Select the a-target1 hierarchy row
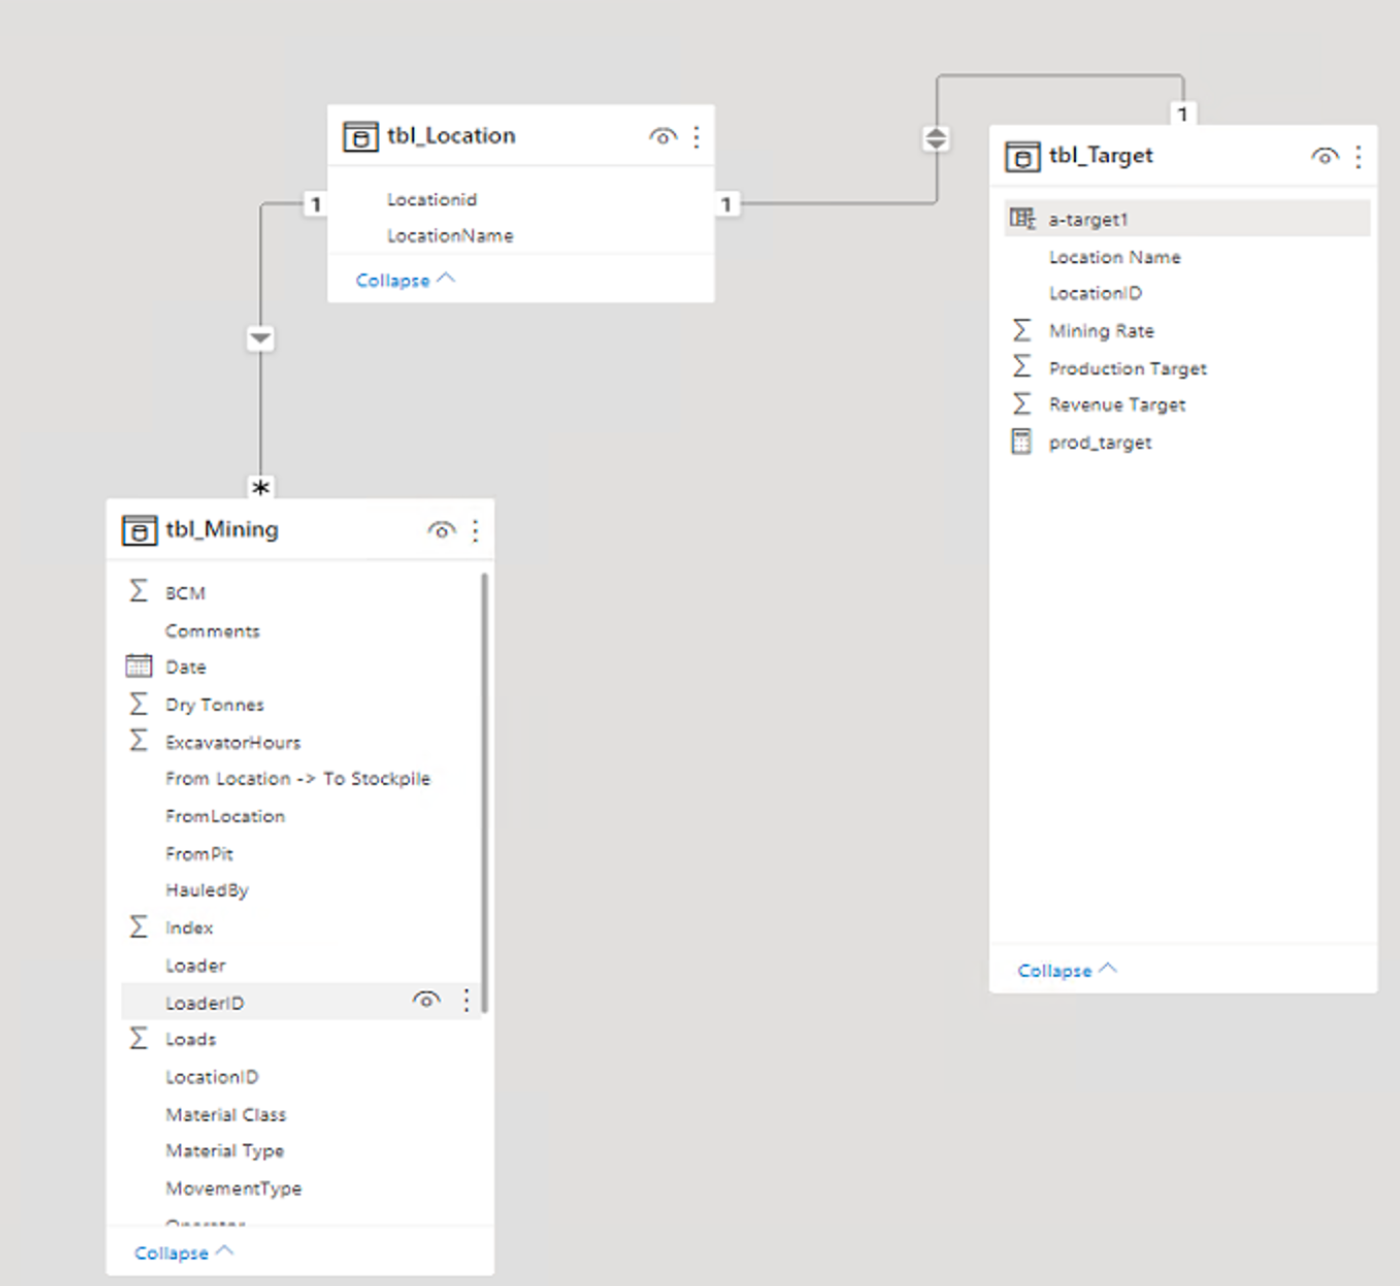This screenshot has height=1286, width=1400. pos(1187,218)
